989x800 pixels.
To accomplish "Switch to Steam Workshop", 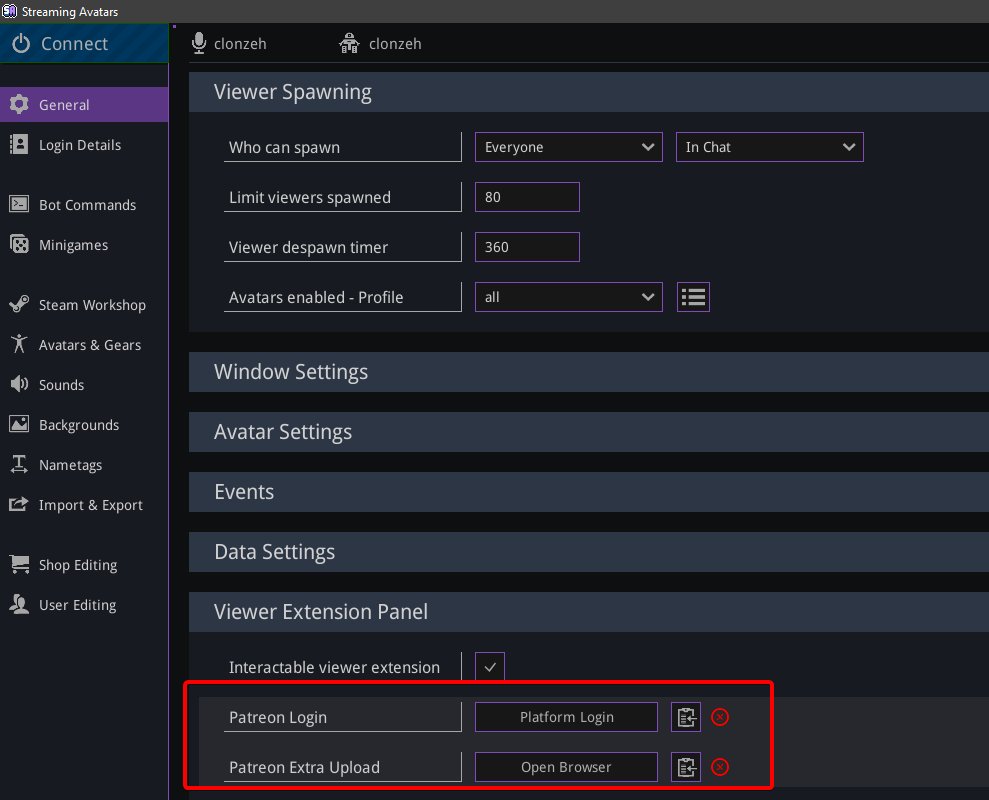I will coord(84,305).
